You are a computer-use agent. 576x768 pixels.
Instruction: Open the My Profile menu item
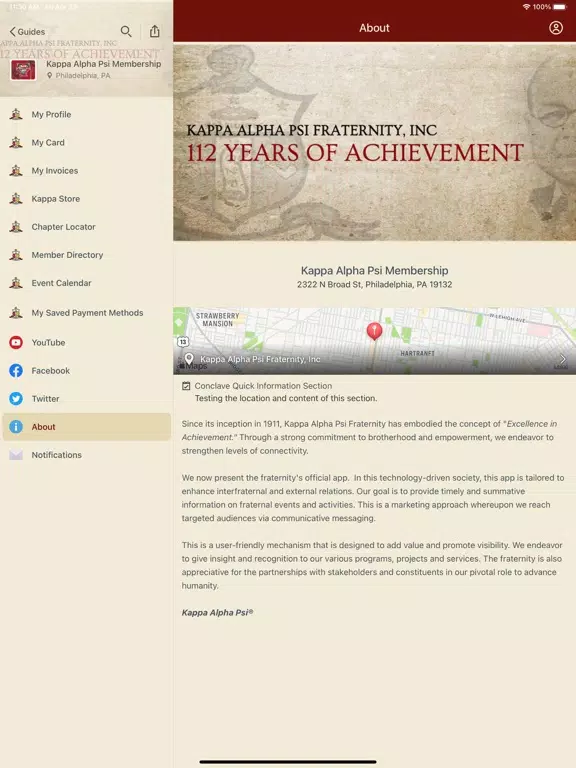[x=51, y=115]
